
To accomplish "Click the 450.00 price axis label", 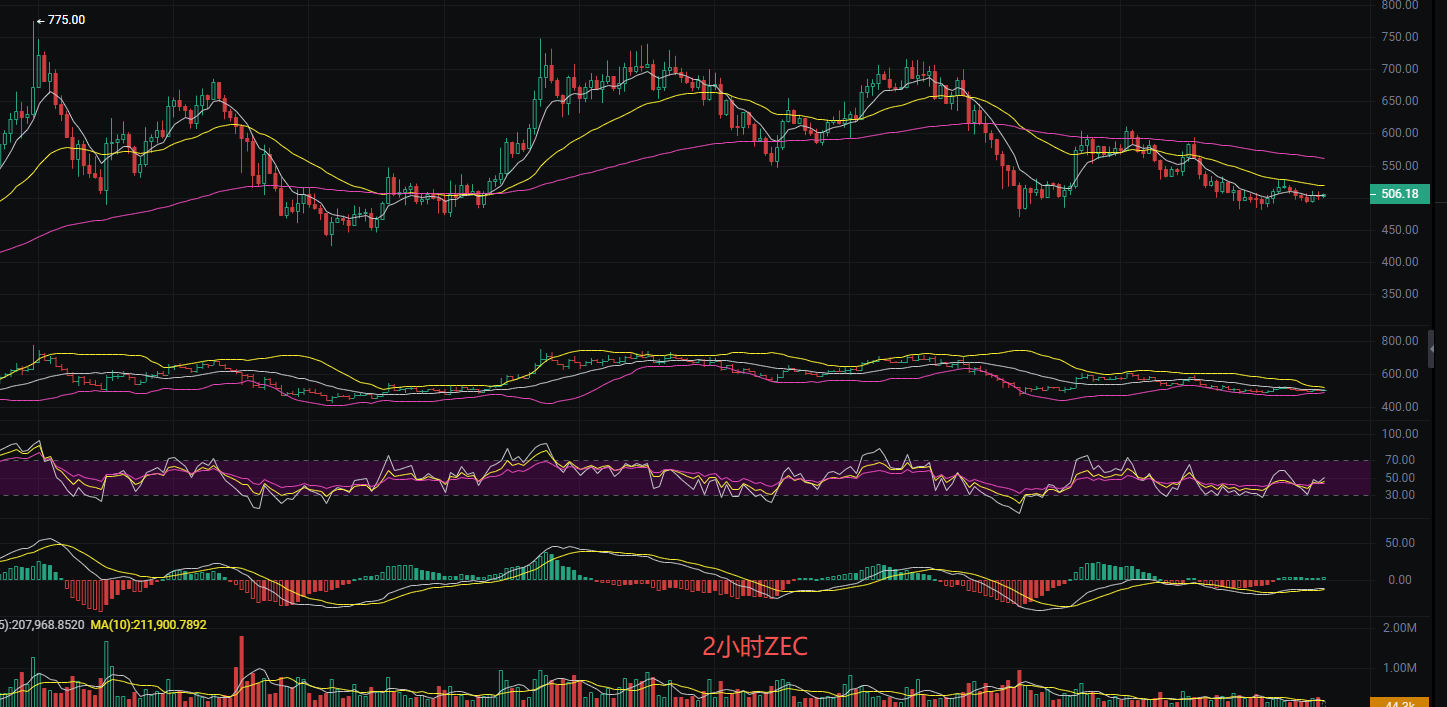I will pyautogui.click(x=1398, y=230).
